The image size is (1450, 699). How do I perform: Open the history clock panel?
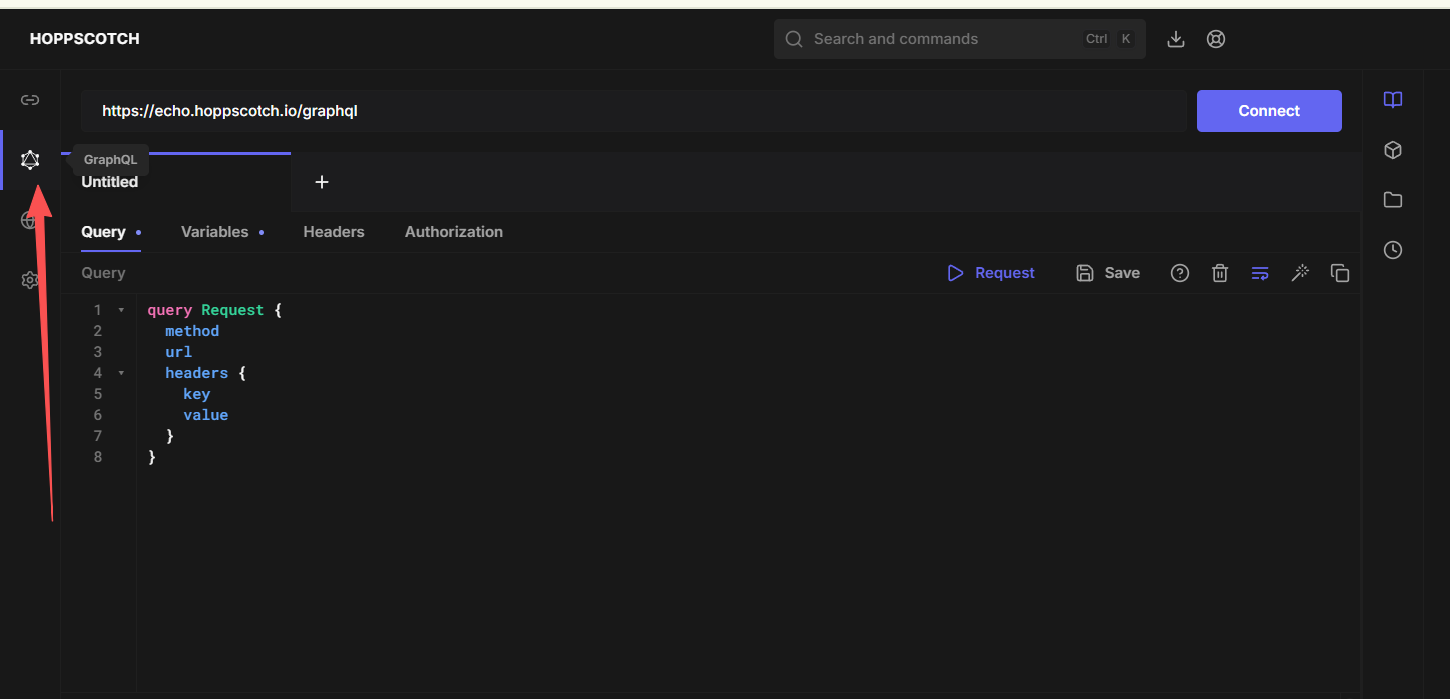click(1393, 250)
